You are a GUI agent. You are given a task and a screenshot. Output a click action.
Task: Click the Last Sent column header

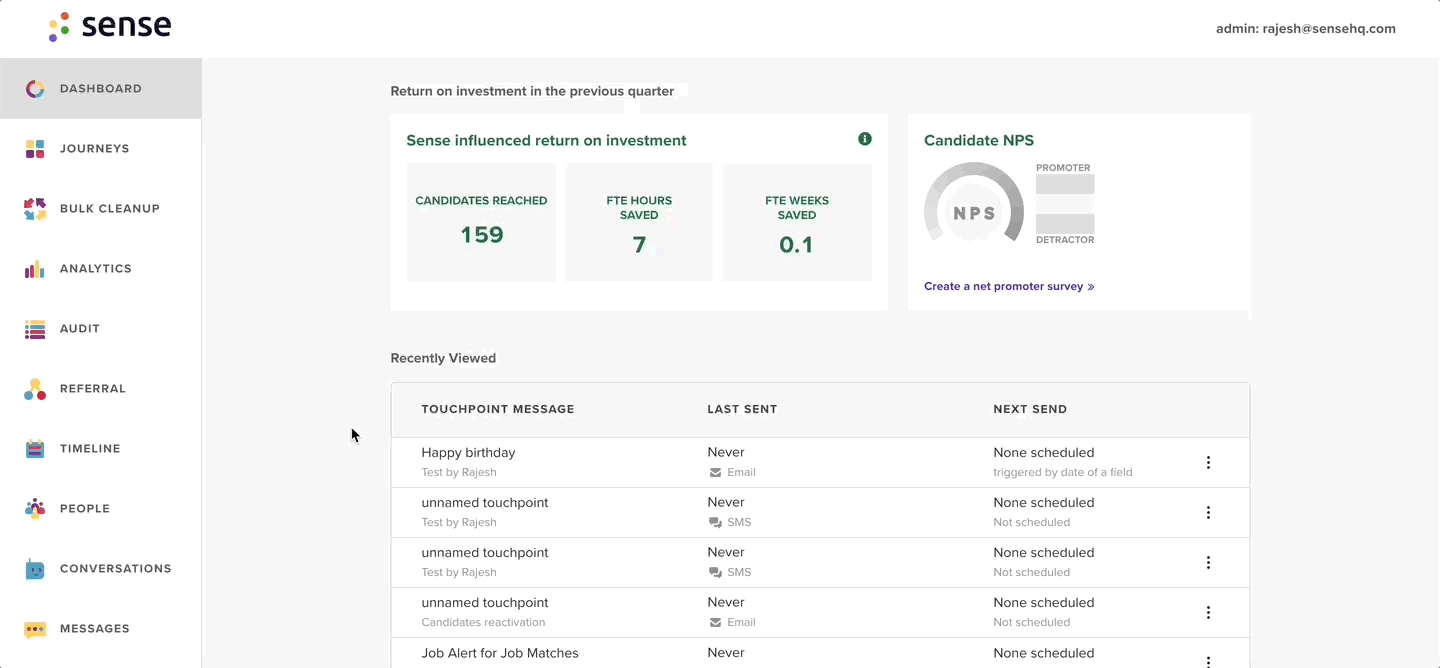742,409
